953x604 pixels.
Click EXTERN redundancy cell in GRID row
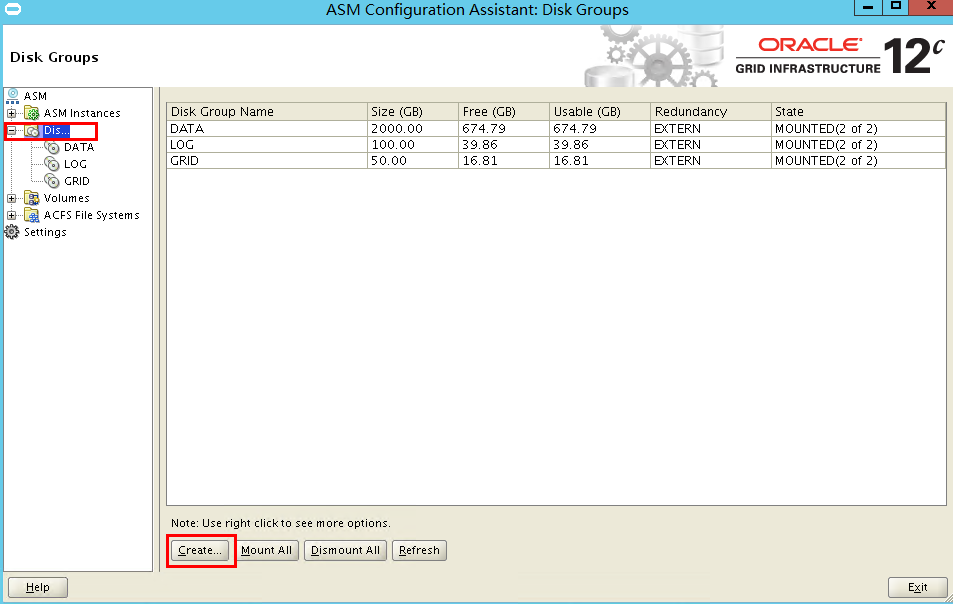tap(710, 160)
